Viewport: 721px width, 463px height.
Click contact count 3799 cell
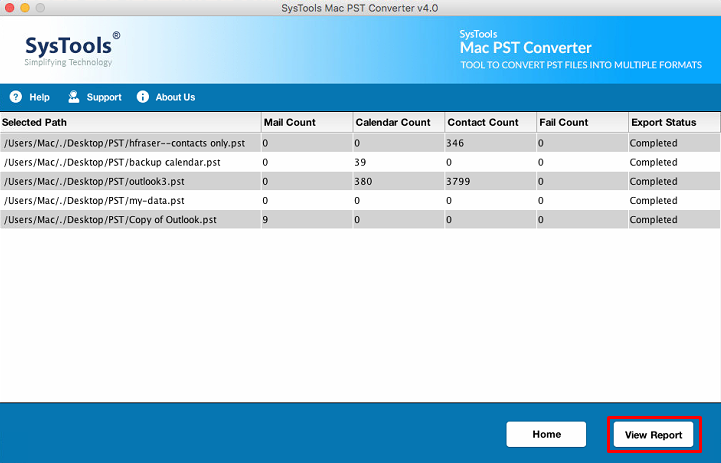point(491,182)
